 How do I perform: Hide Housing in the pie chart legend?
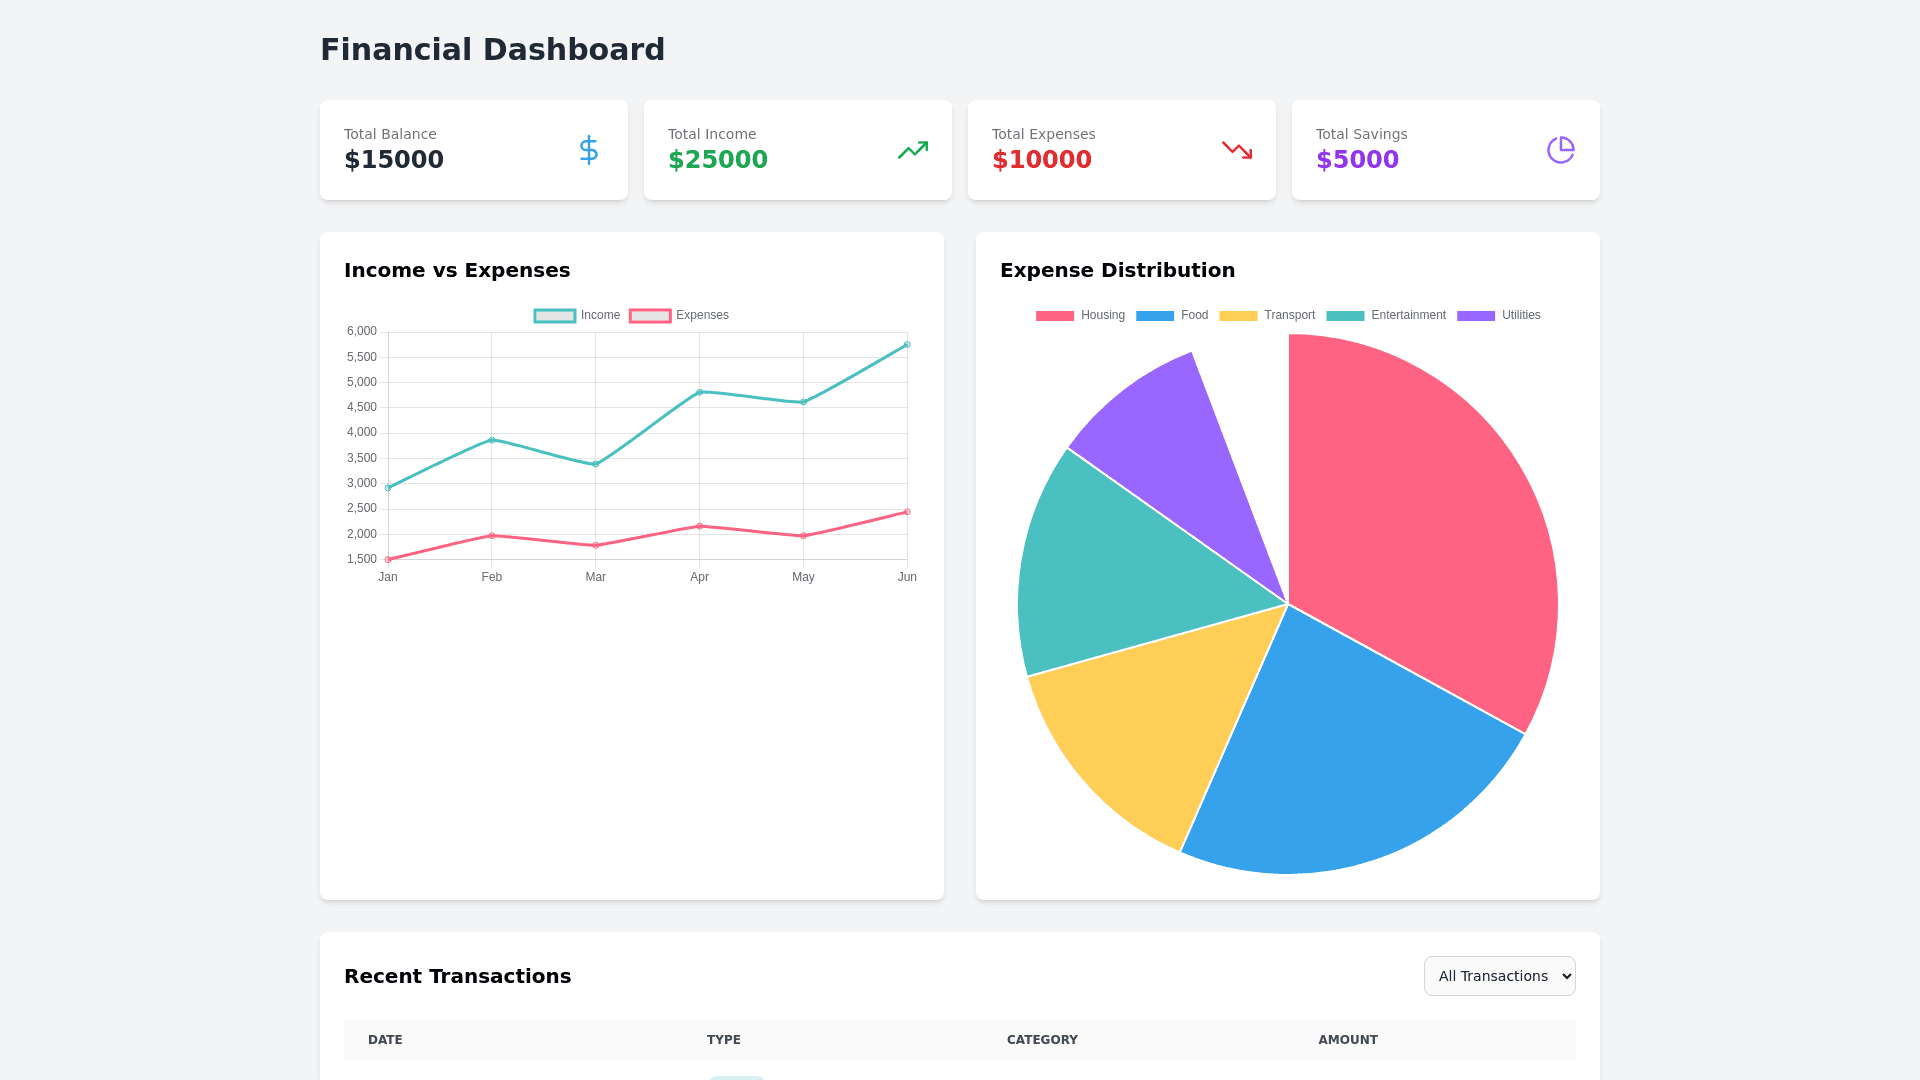pyautogui.click(x=1081, y=315)
